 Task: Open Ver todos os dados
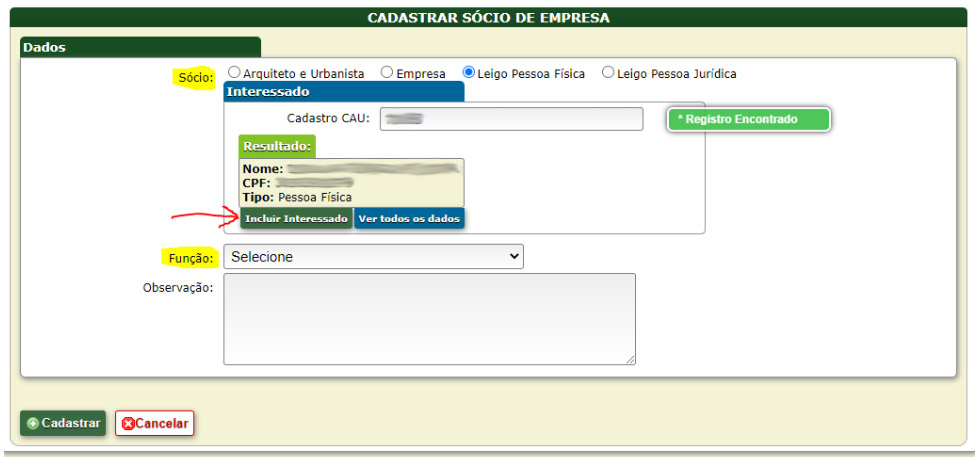coord(410,218)
